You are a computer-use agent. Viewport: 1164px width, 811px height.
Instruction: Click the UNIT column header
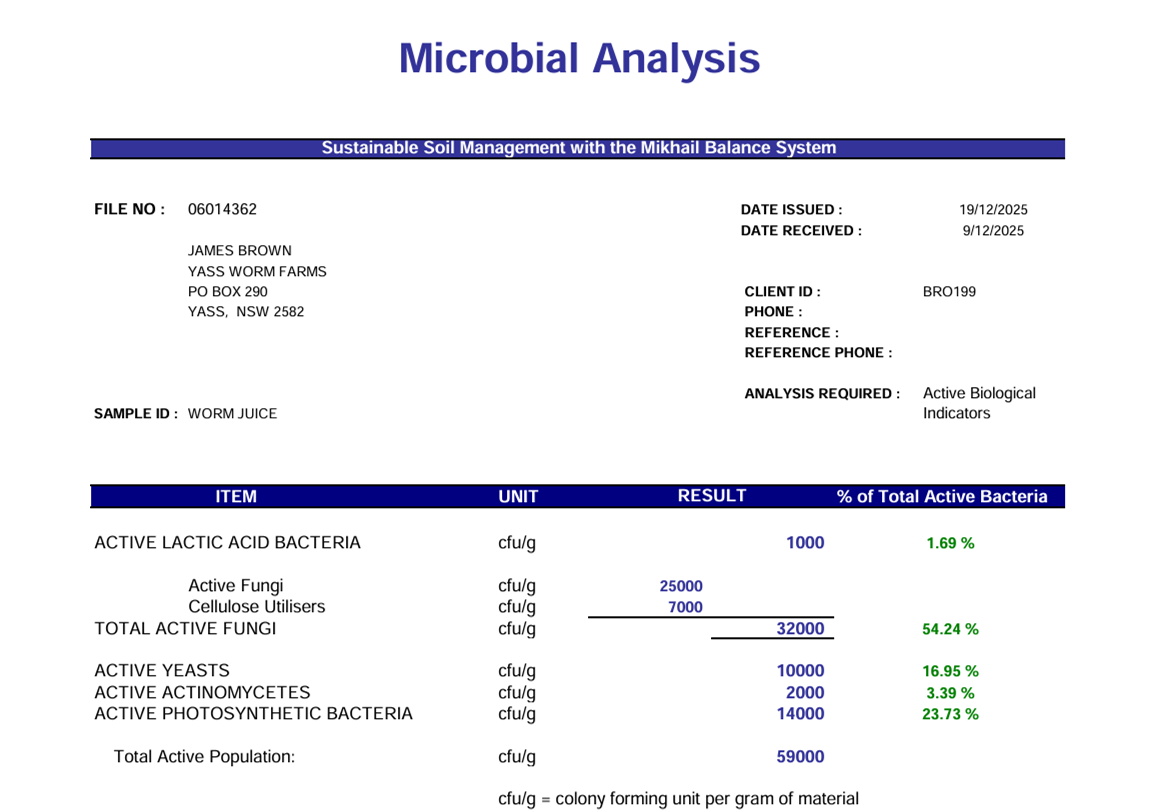click(518, 496)
